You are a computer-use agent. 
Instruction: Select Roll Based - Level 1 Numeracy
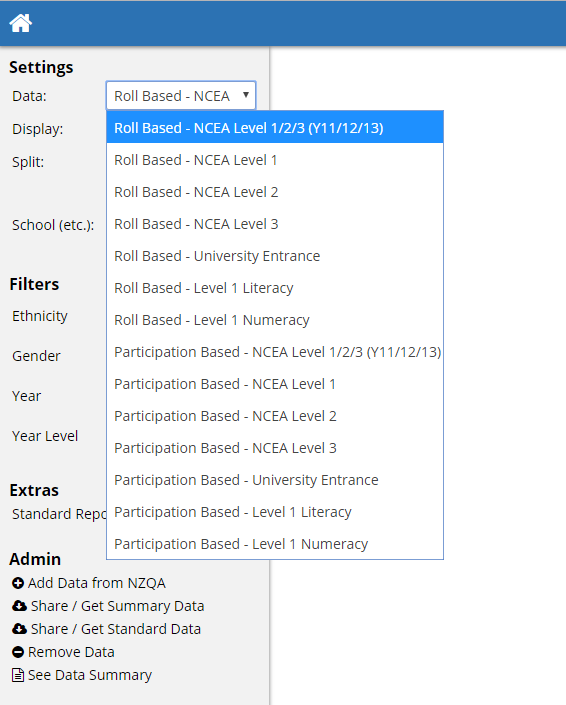click(275, 320)
